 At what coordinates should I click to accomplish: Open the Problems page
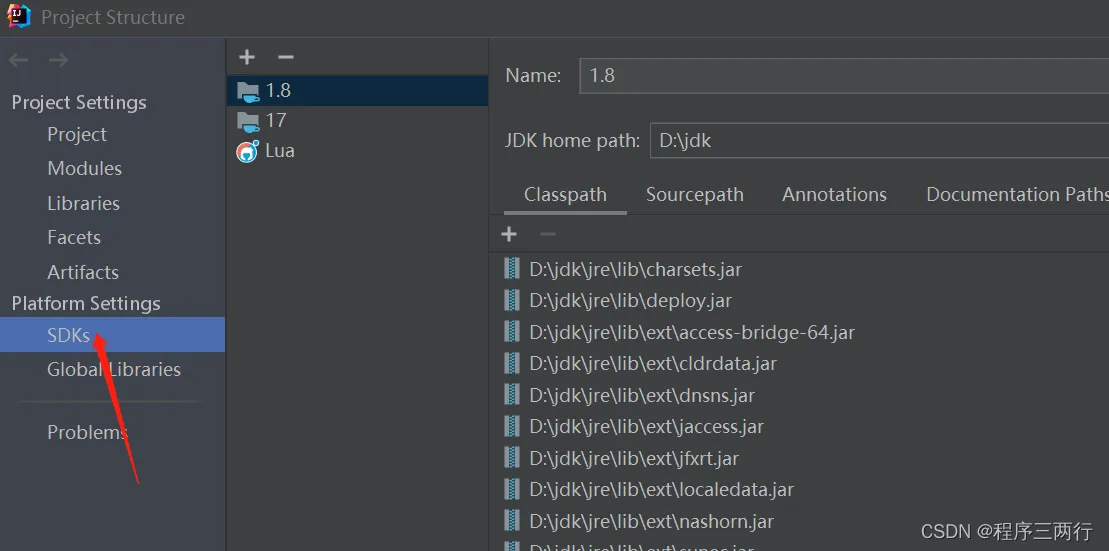pyautogui.click(x=87, y=431)
